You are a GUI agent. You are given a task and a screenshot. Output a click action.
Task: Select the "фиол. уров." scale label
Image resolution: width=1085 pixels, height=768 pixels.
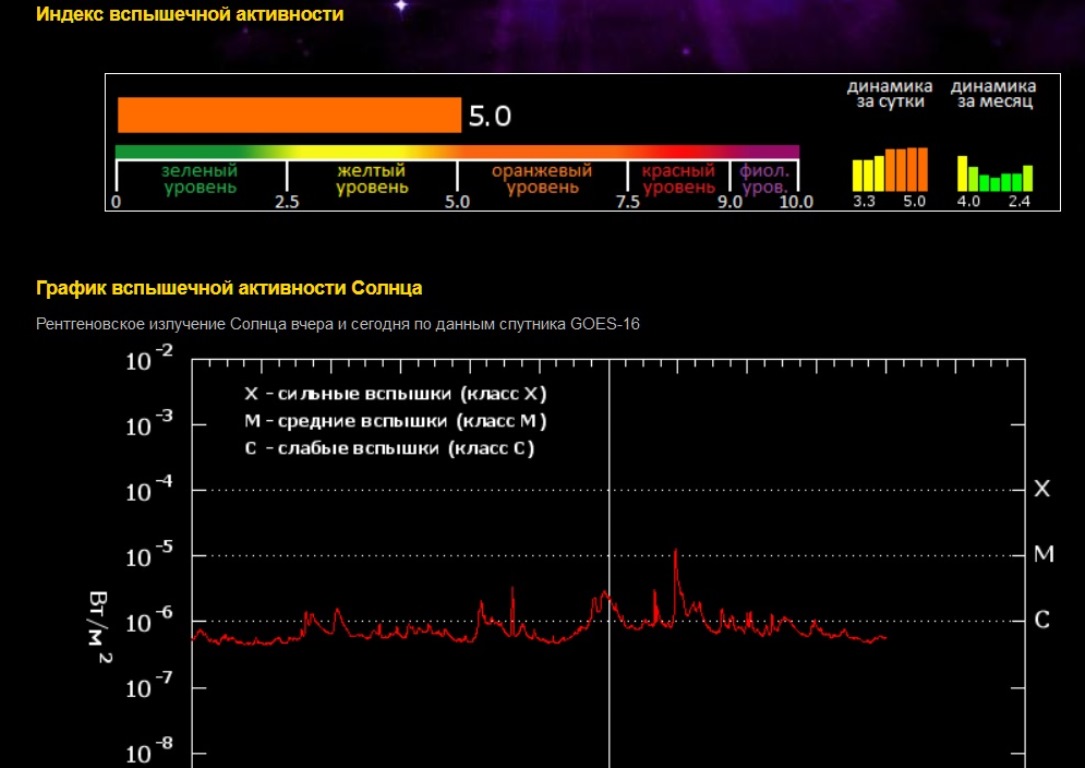[x=764, y=179]
